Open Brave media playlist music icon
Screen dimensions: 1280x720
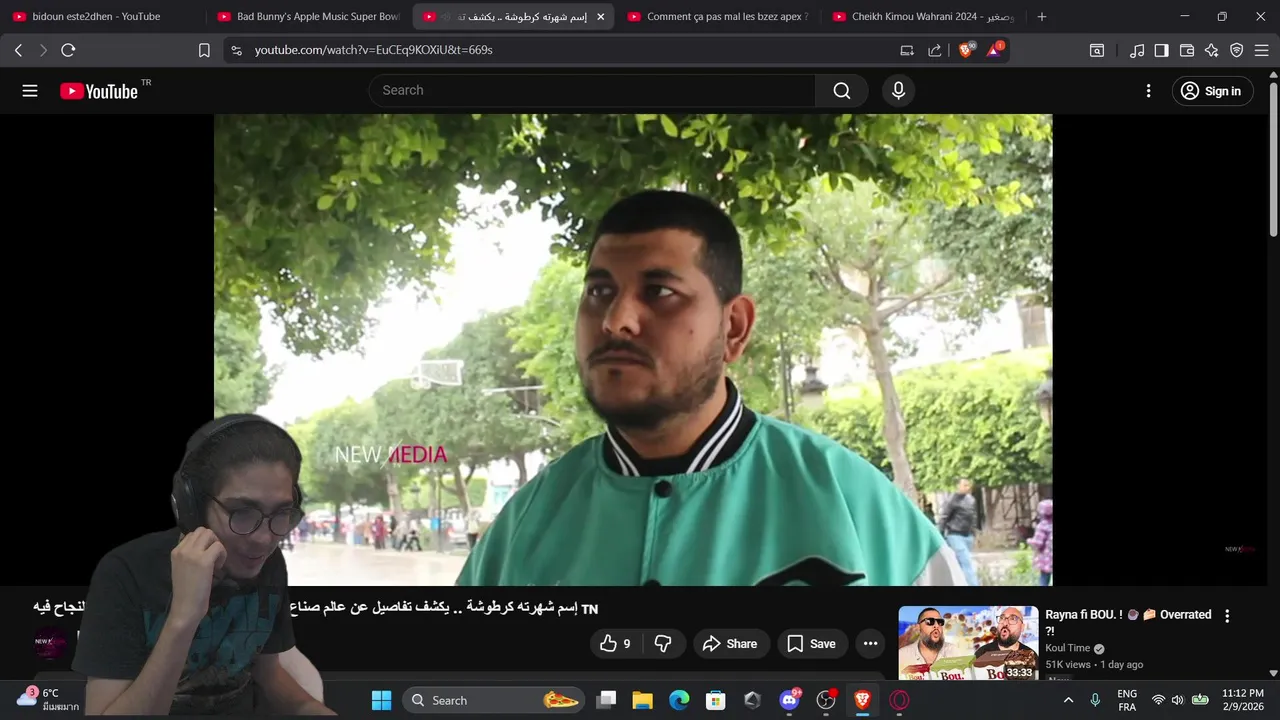[x=1137, y=50]
